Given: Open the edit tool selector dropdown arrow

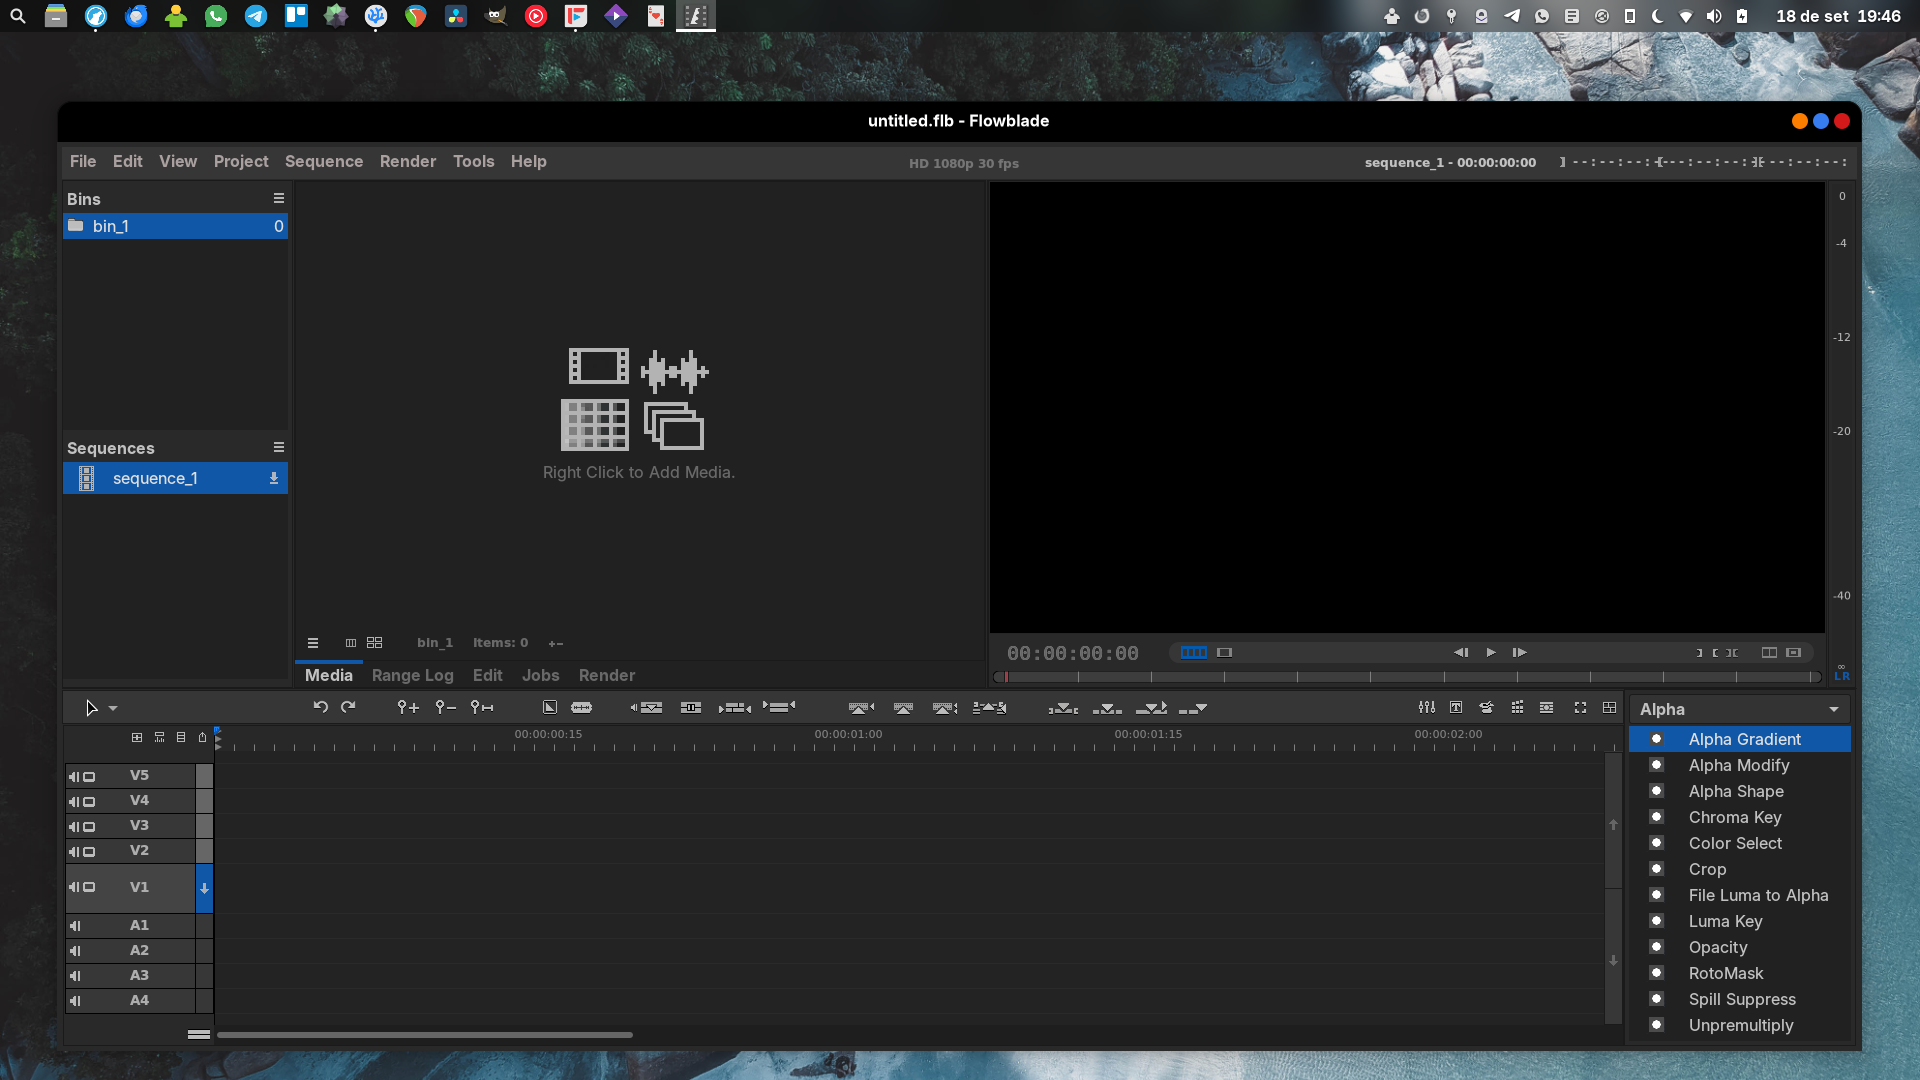Looking at the screenshot, I should click(x=113, y=708).
